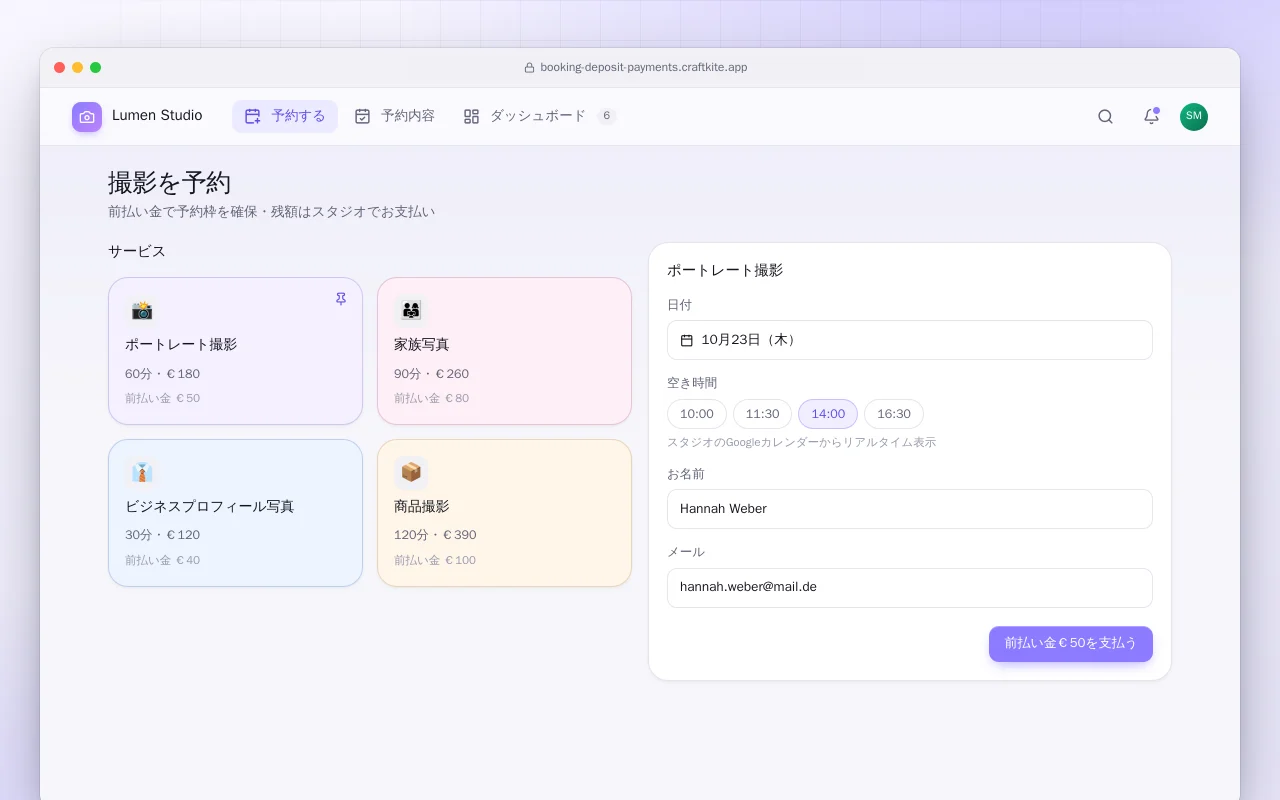Click necktie emoji icon on ビジネスプロフィール写真 card
The image size is (1280, 800).
142,472
